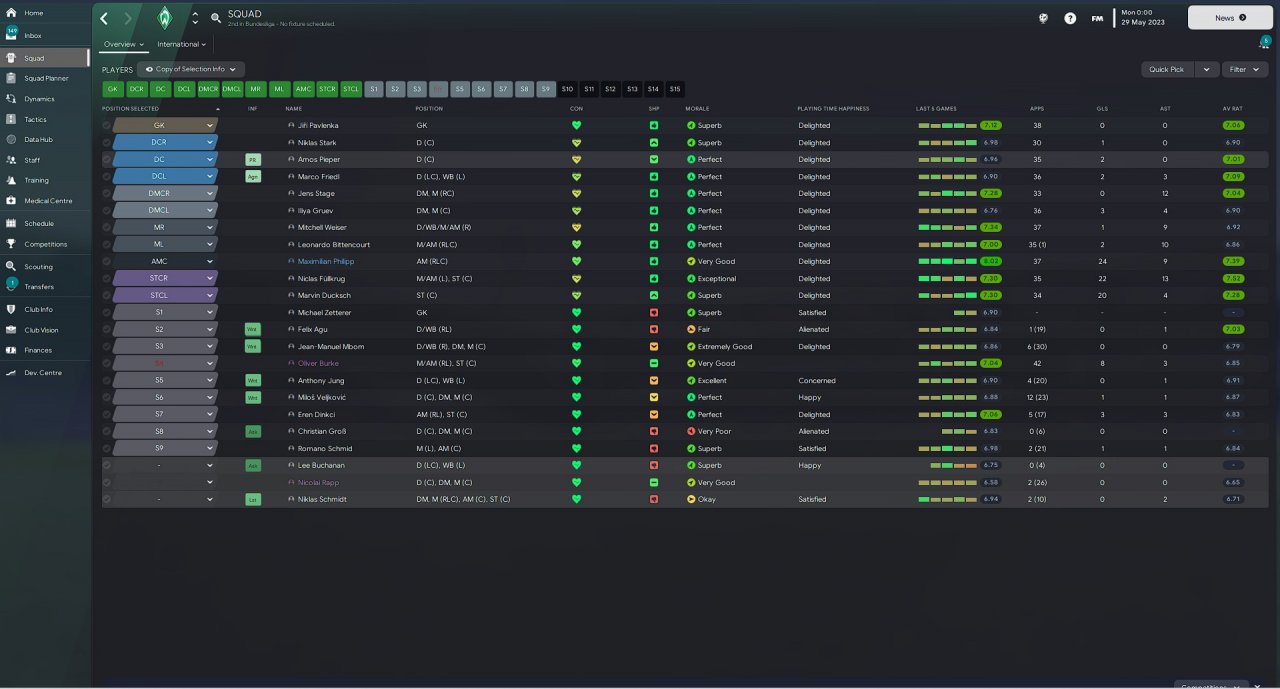The image size is (1280, 689).
Task: Open the notification icon with badge 5
Action: click(x=1264, y=43)
